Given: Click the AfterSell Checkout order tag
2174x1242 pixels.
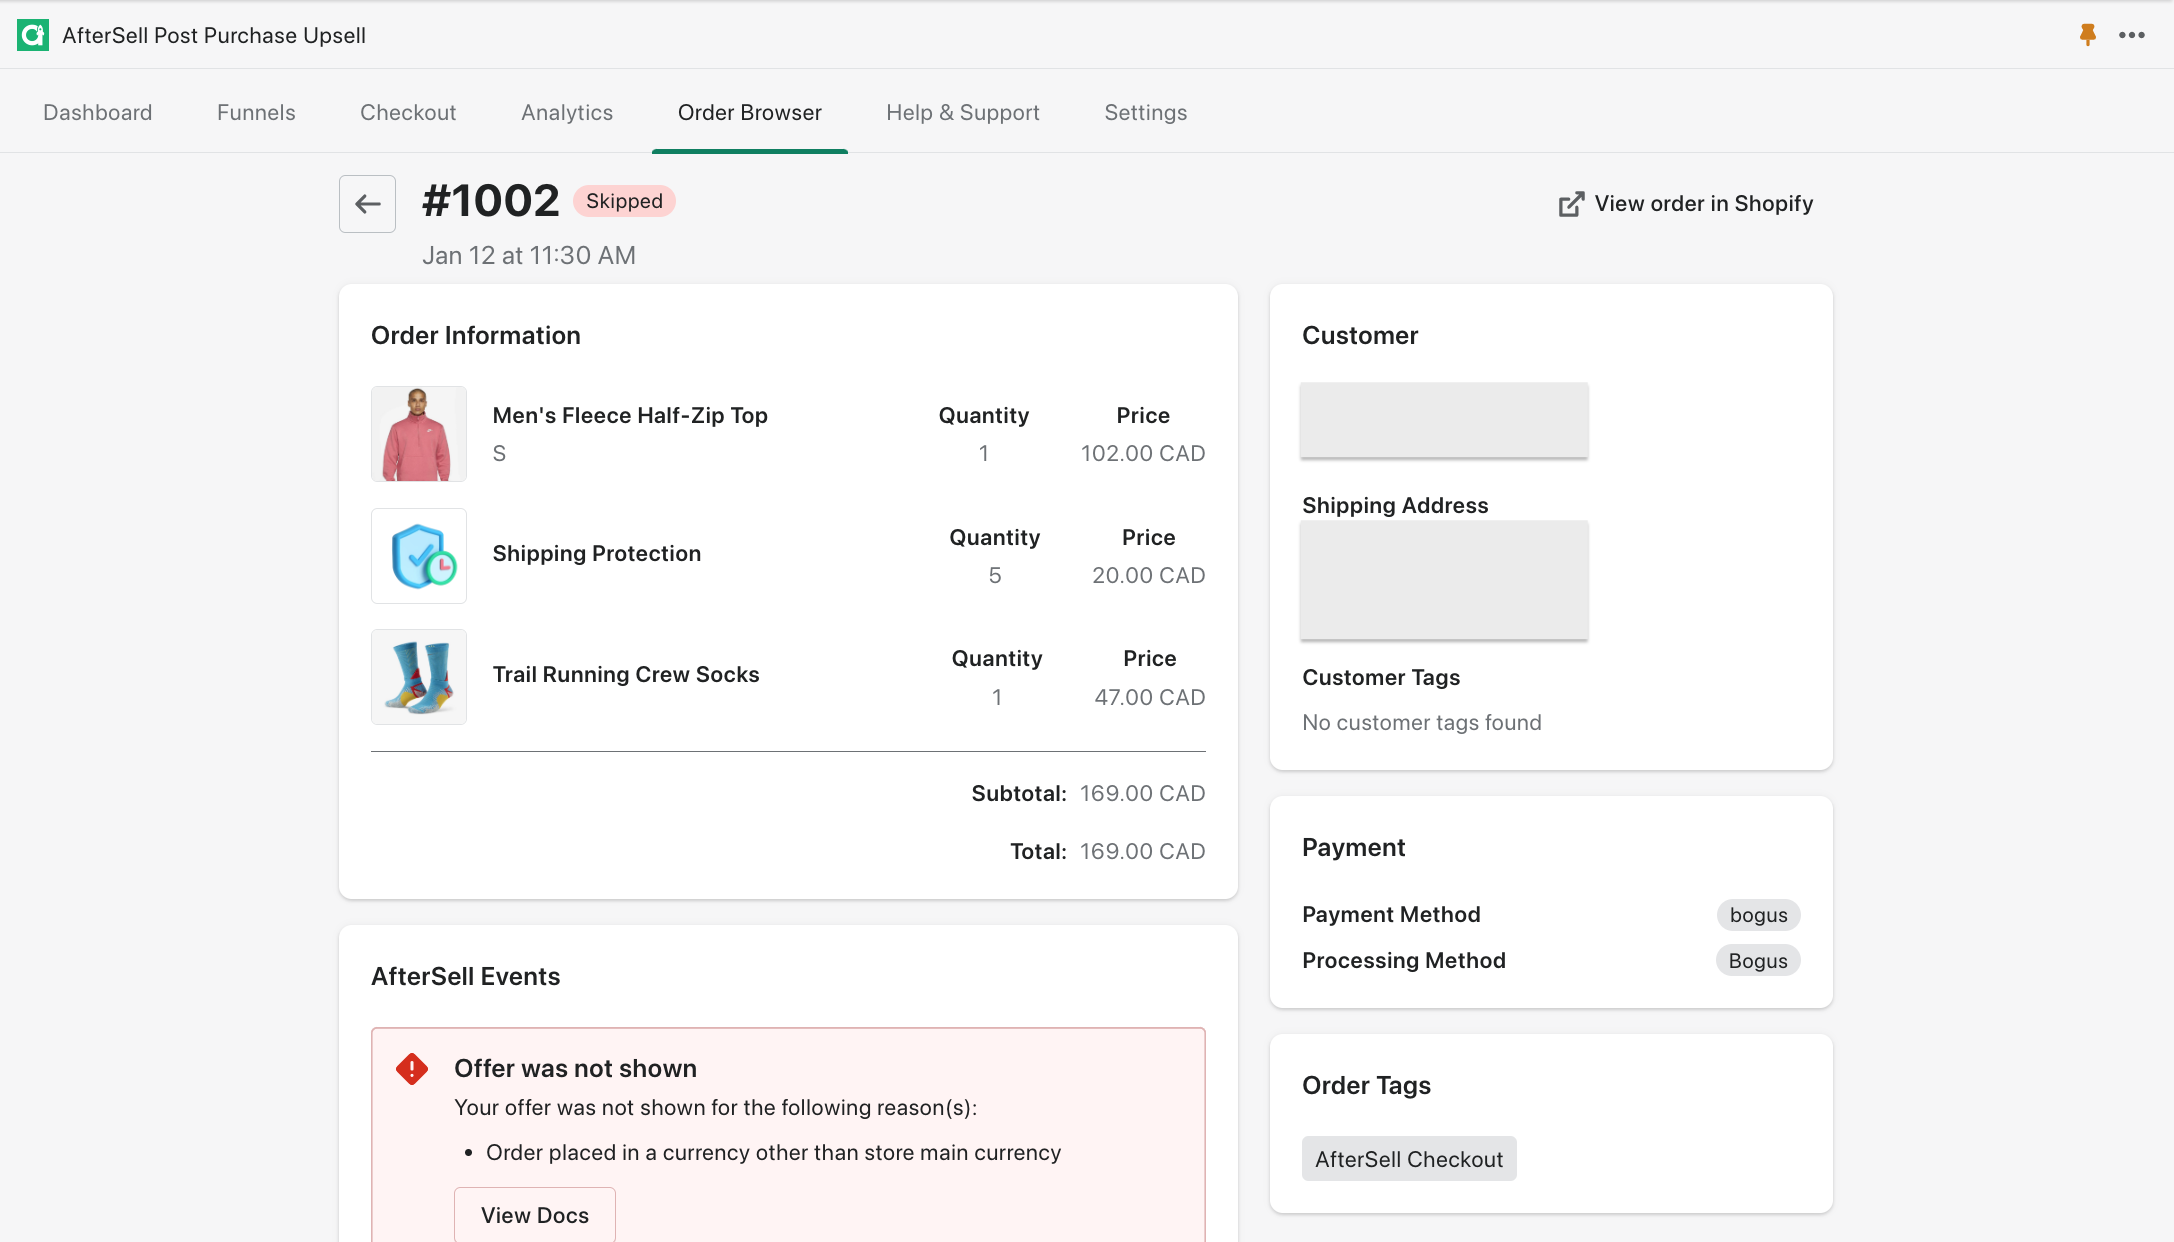Looking at the screenshot, I should 1408,1159.
